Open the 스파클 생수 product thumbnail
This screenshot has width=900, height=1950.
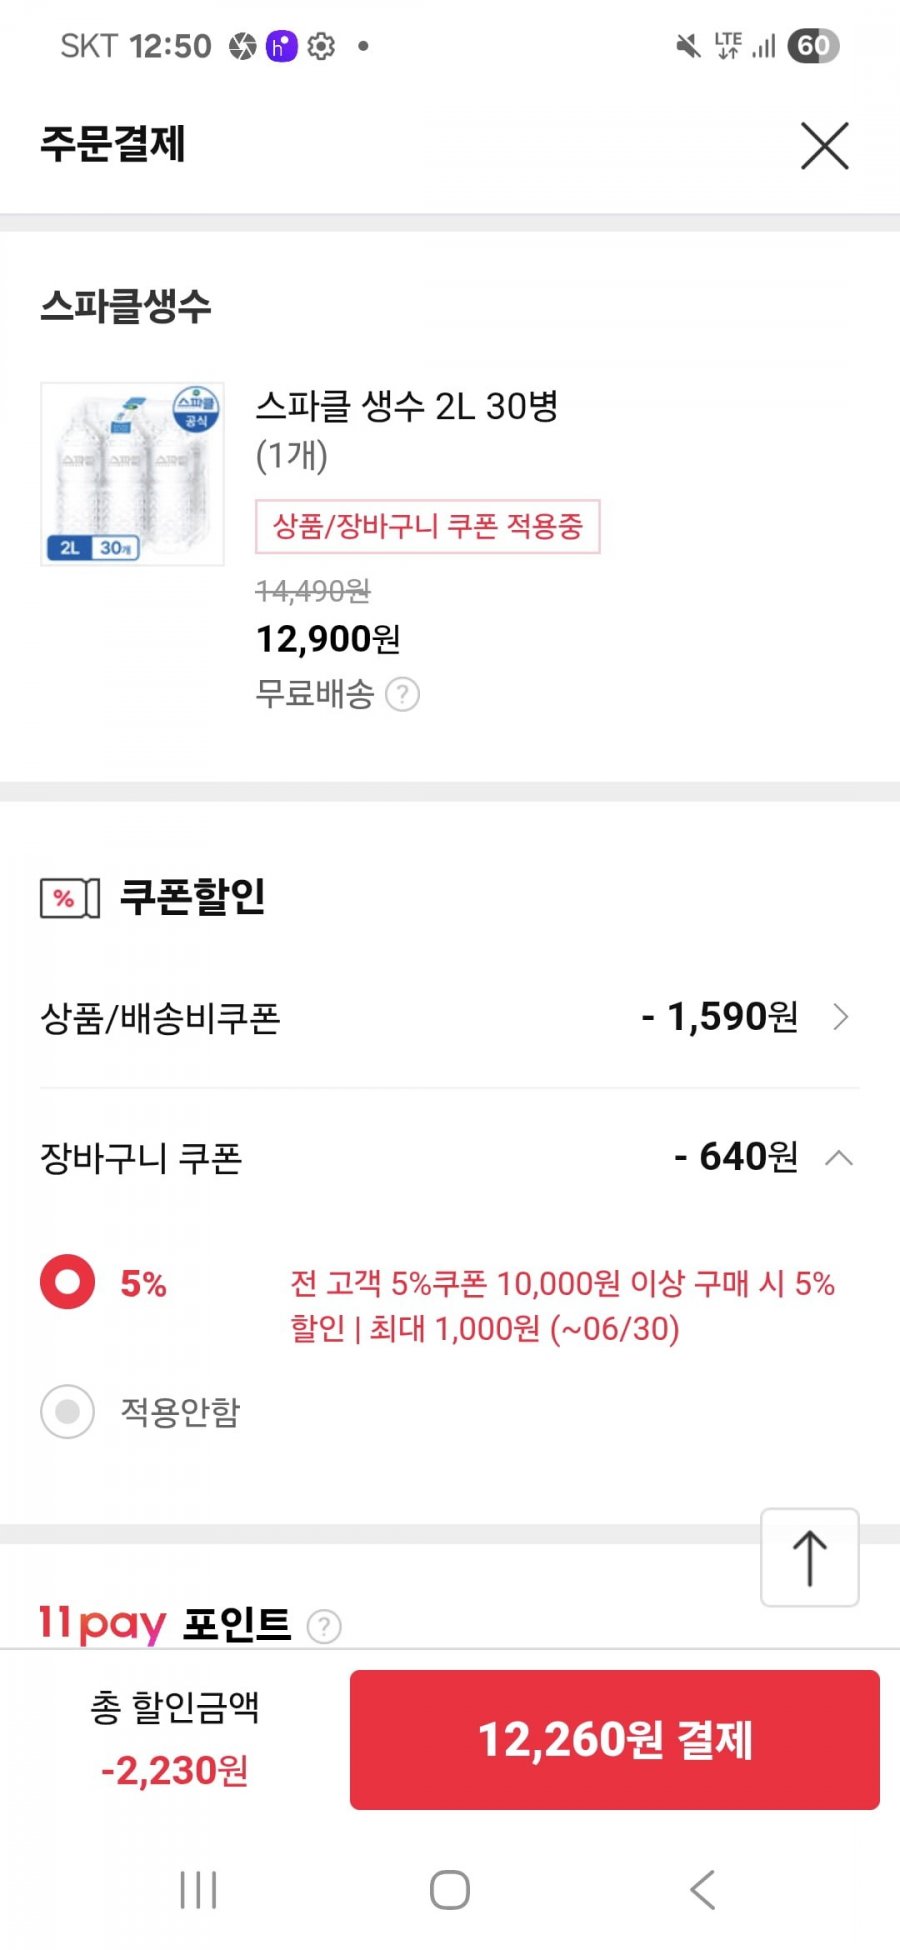click(132, 474)
